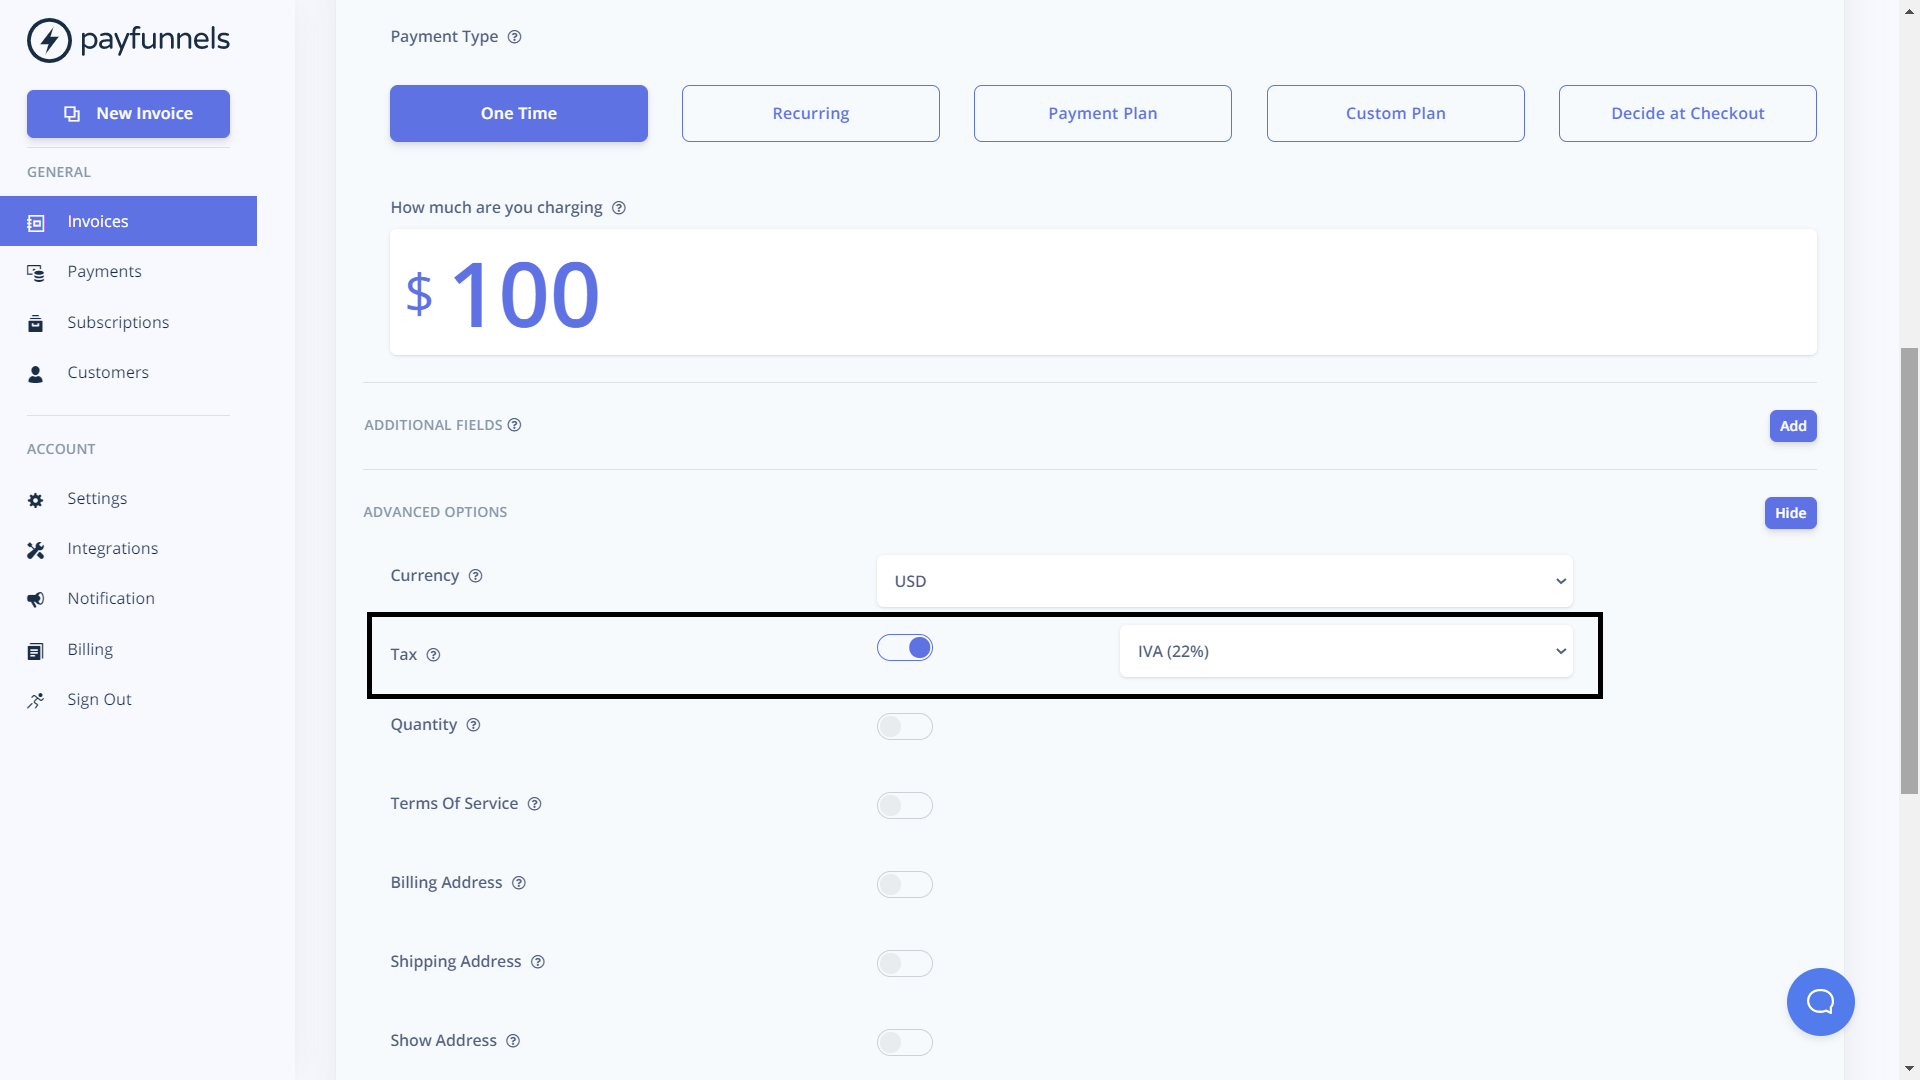Click the page vertical scrollbar thumb
This screenshot has height=1080, width=1920.
pyautogui.click(x=1909, y=570)
